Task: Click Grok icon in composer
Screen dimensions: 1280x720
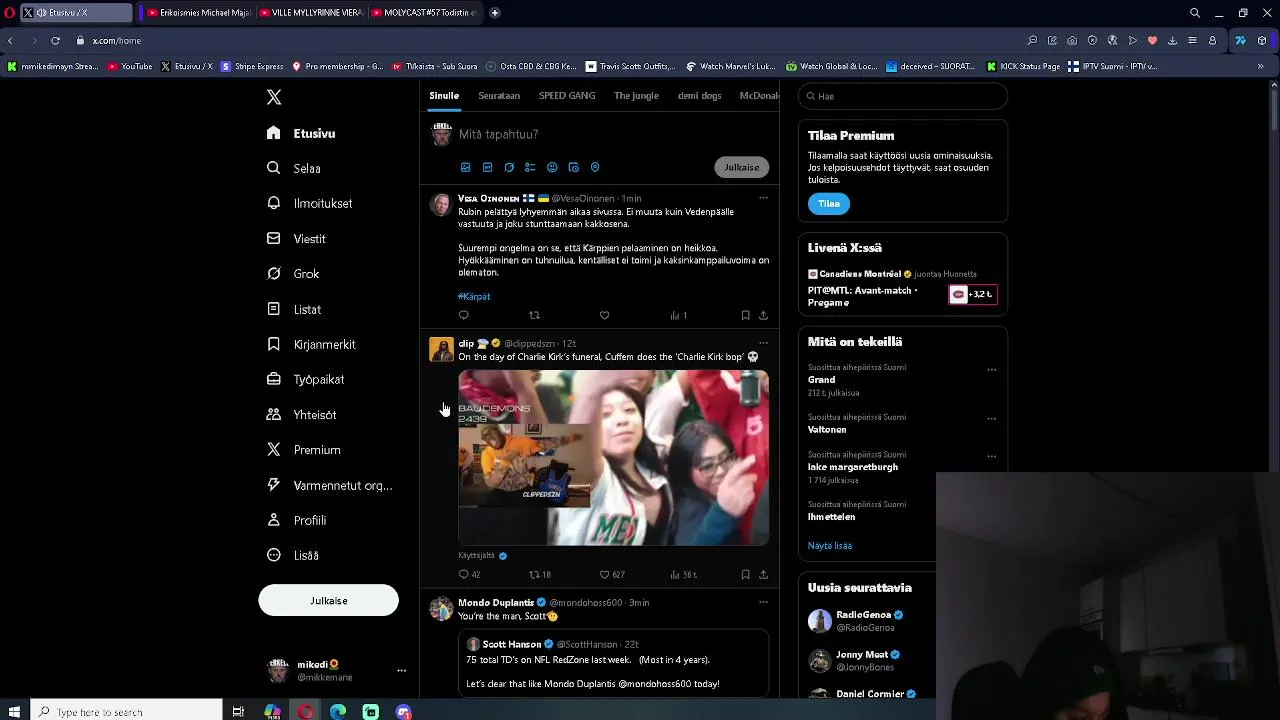Action: (509, 167)
